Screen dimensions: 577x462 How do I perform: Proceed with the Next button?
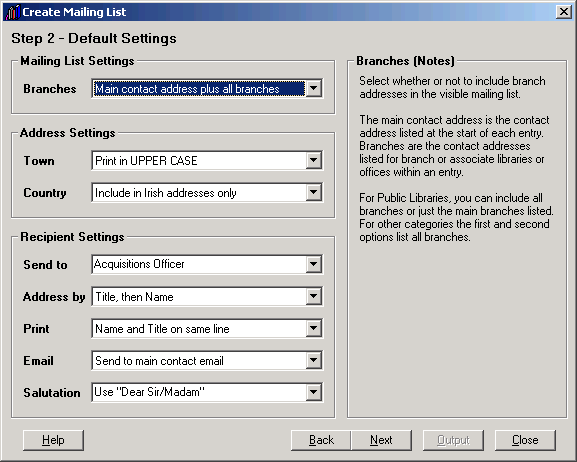[x=381, y=440]
